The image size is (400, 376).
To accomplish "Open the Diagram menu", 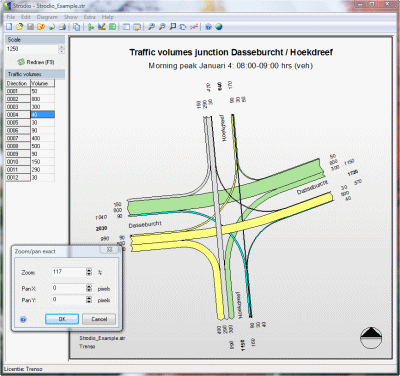I will (47, 17).
